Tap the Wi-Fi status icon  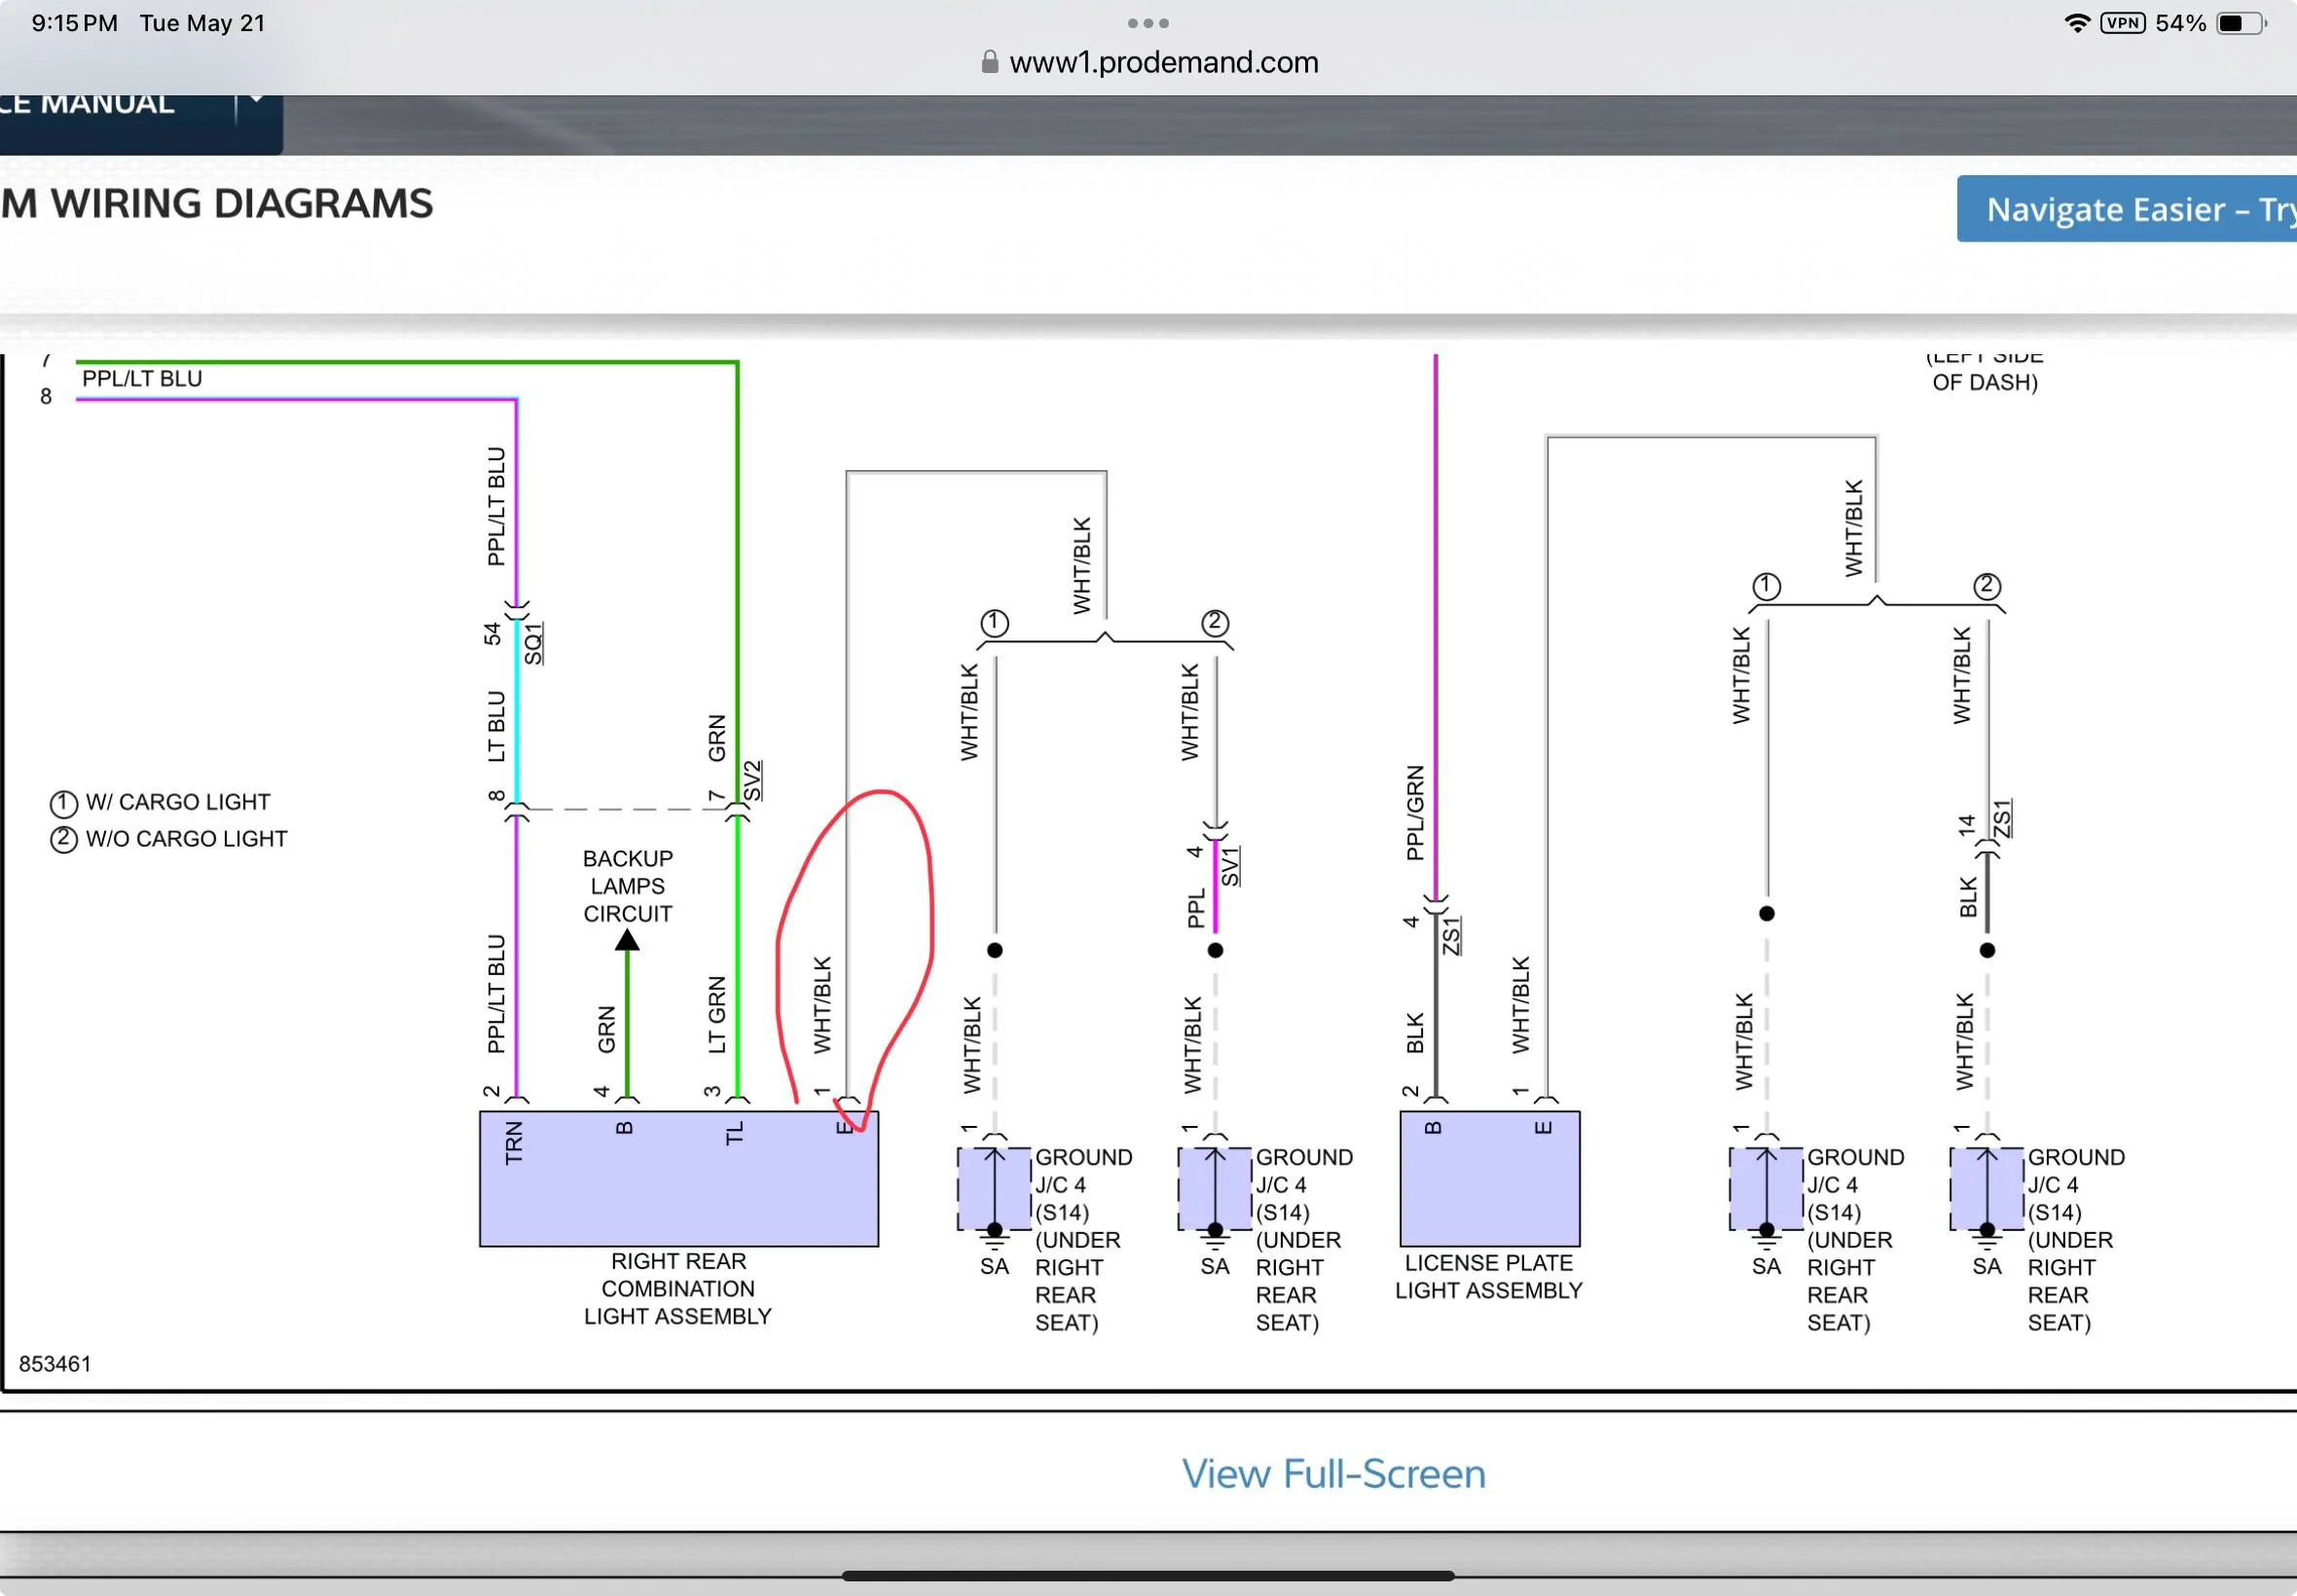[x=2077, y=23]
